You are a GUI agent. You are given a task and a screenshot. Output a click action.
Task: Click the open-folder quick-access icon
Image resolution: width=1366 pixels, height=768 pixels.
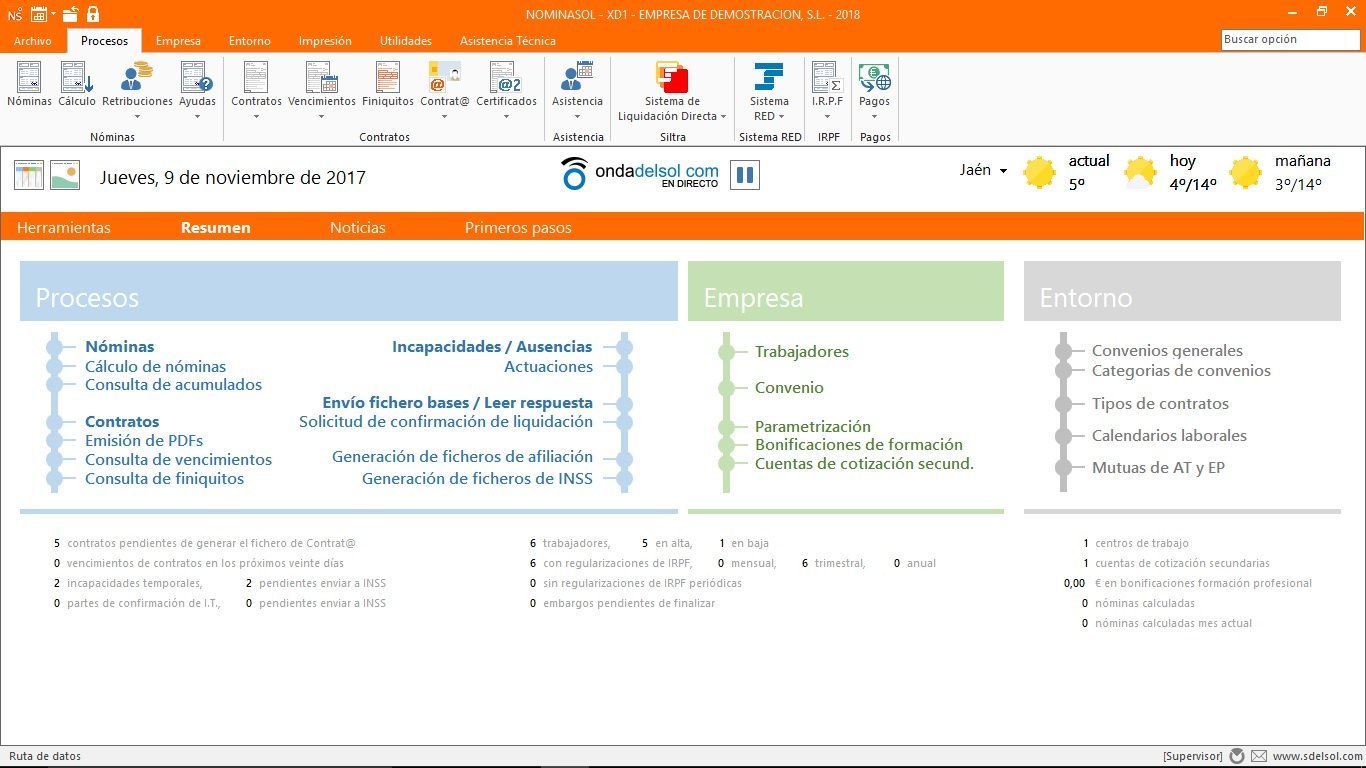point(71,14)
